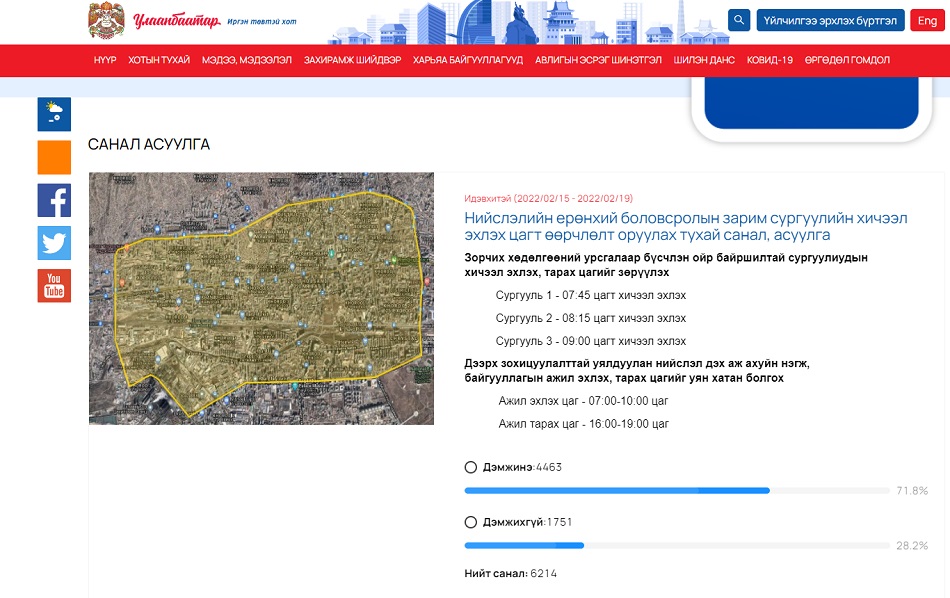950x598 pixels.
Task: Click the search magnifier icon
Action: click(x=739, y=20)
